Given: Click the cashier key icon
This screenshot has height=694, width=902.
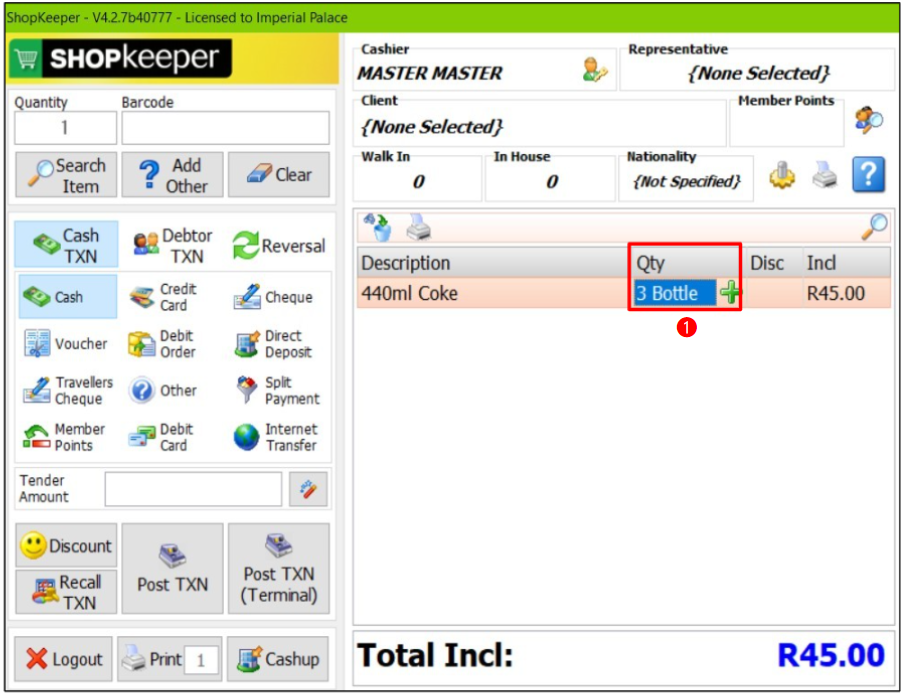Looking at the screenshot, I should (x=594, y=70).
